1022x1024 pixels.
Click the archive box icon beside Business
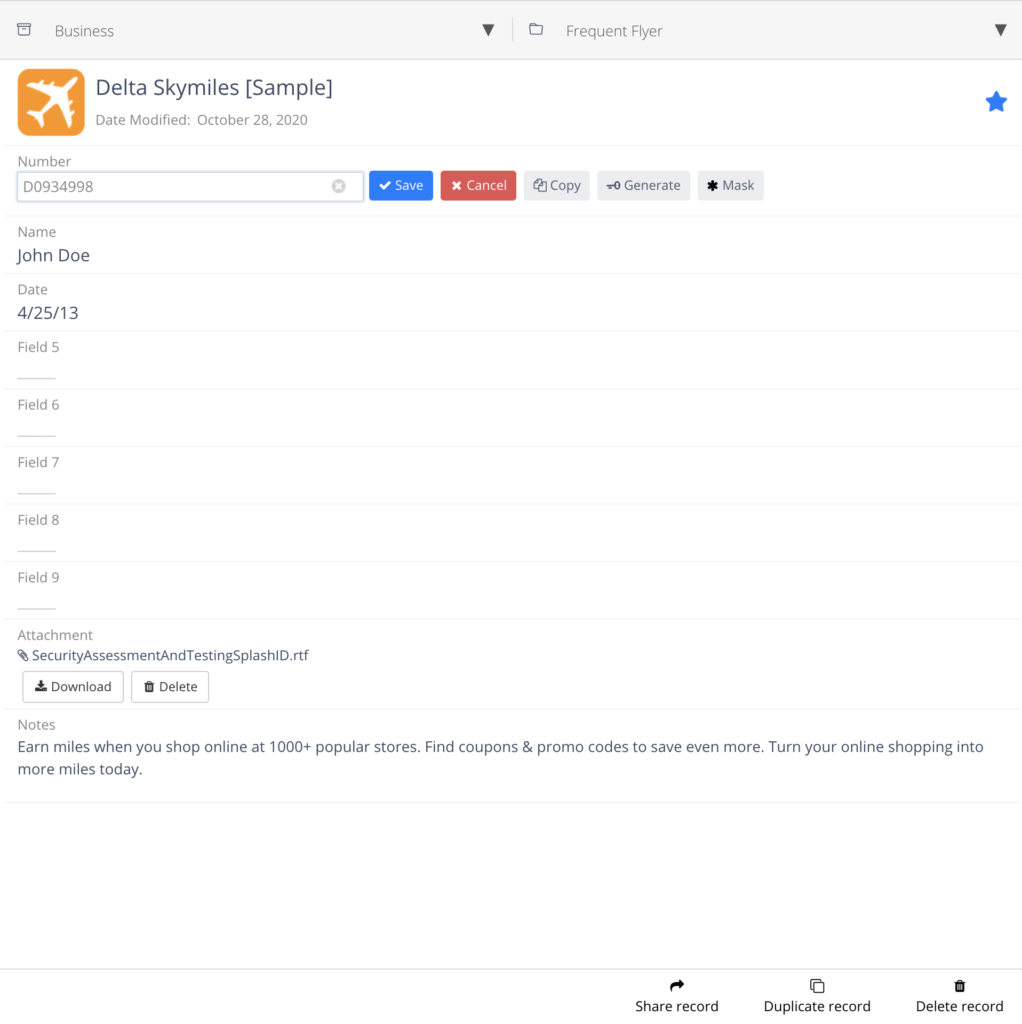click(25, 30)
